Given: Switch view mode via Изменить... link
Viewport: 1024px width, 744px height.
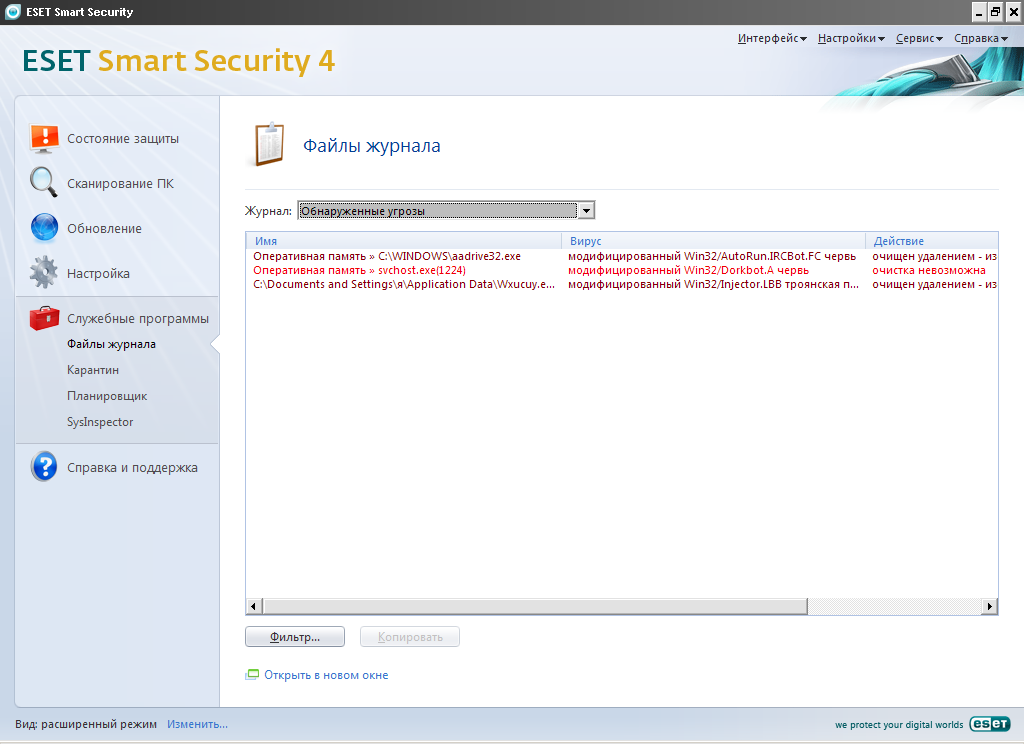Looking at the screenshot, I should coord(197,724).
